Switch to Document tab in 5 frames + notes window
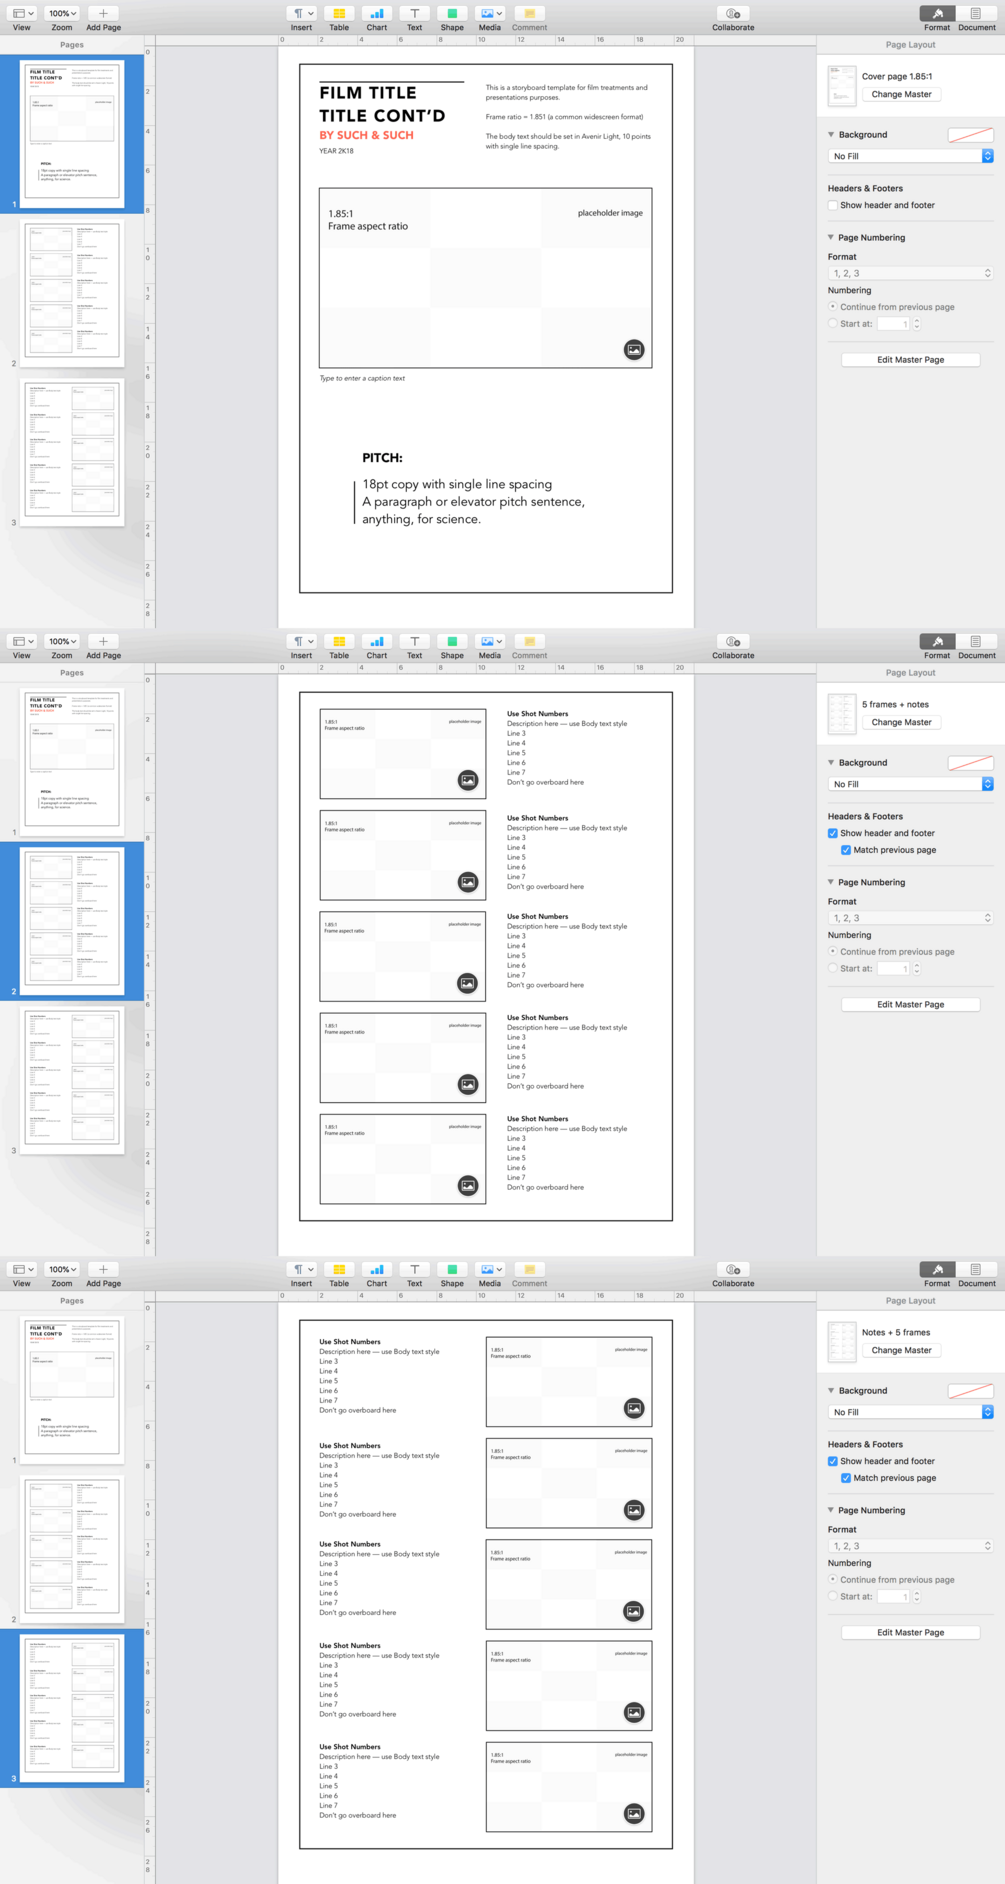 pos(975,642)
